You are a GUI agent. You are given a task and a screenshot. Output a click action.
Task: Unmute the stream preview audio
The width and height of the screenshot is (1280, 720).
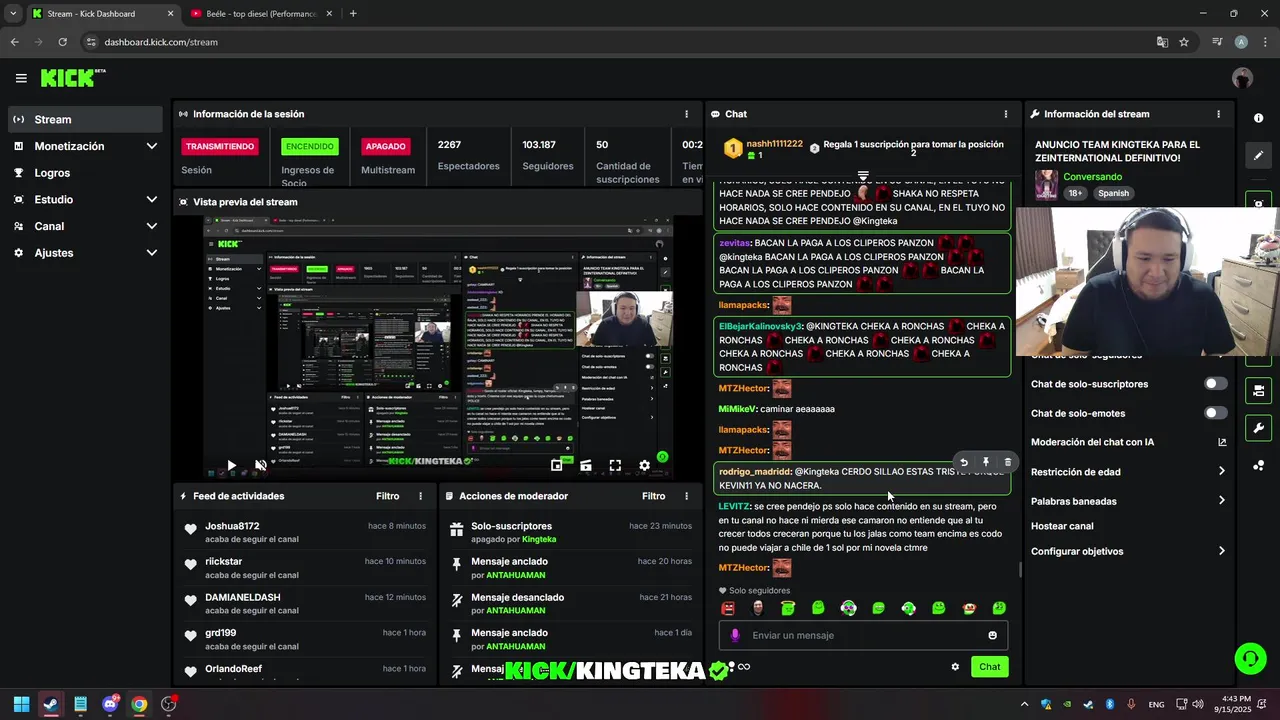pos(260,465)
